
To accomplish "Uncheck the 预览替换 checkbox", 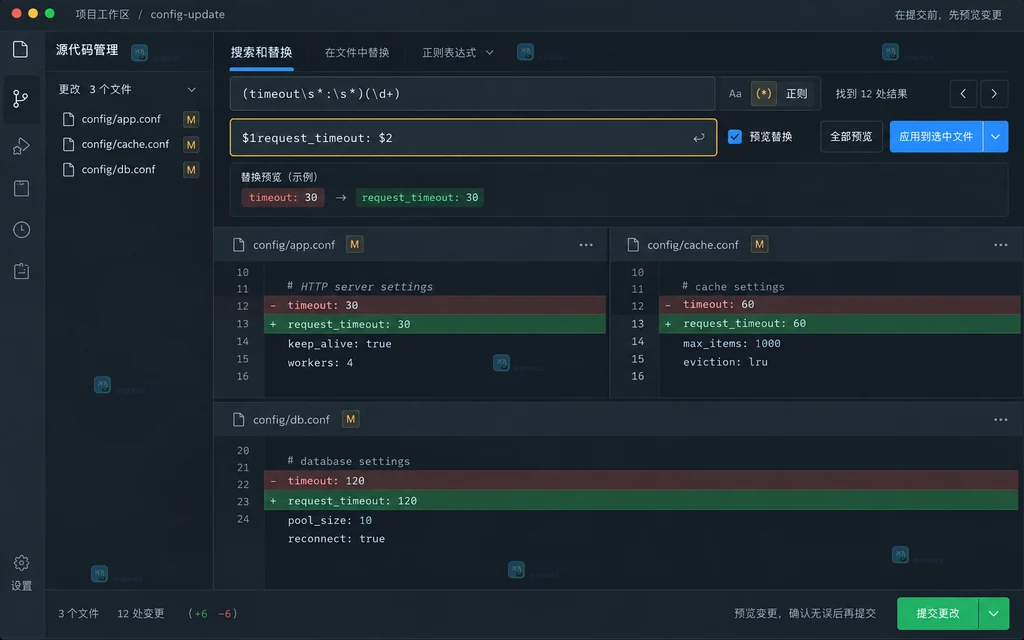I will point(735,136).
